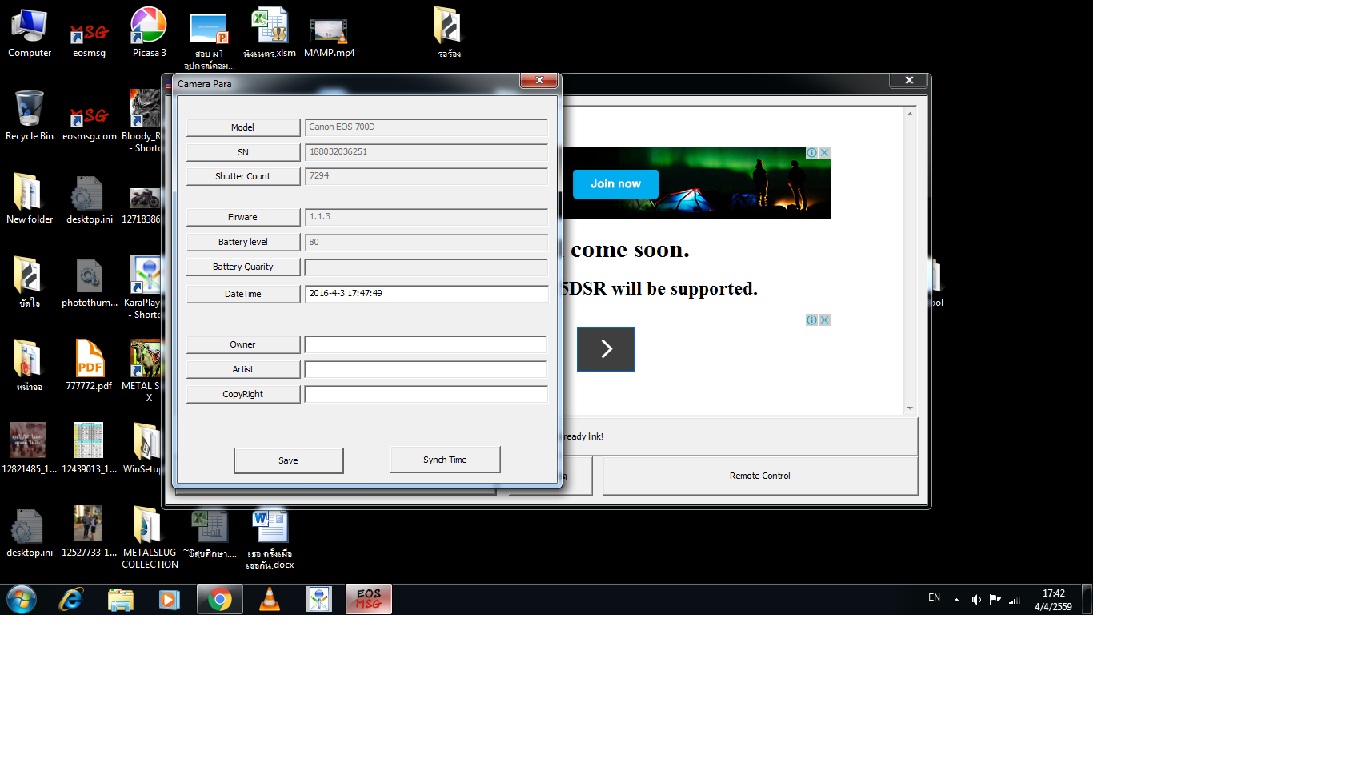This screenshot has height=768, width=1366.
Task: Click the Shutter Count label button
Action: [x=243, y=176]
